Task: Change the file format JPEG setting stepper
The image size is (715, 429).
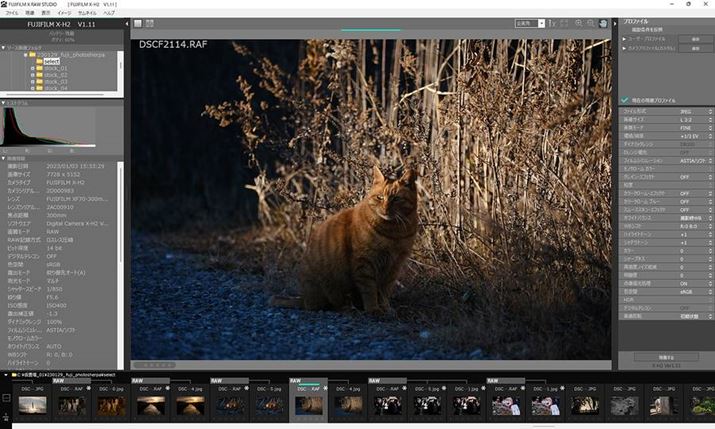Action: [710, 111]
